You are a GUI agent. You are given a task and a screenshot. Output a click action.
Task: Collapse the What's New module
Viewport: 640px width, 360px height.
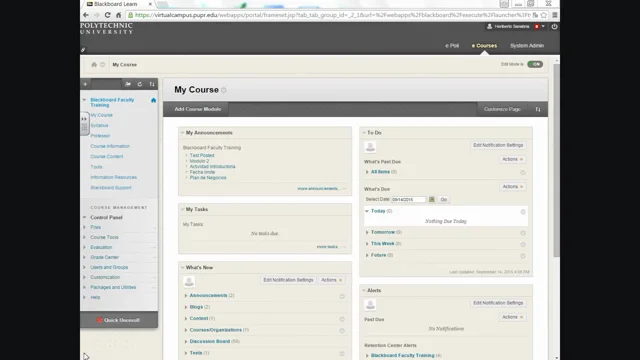[182, 267]
